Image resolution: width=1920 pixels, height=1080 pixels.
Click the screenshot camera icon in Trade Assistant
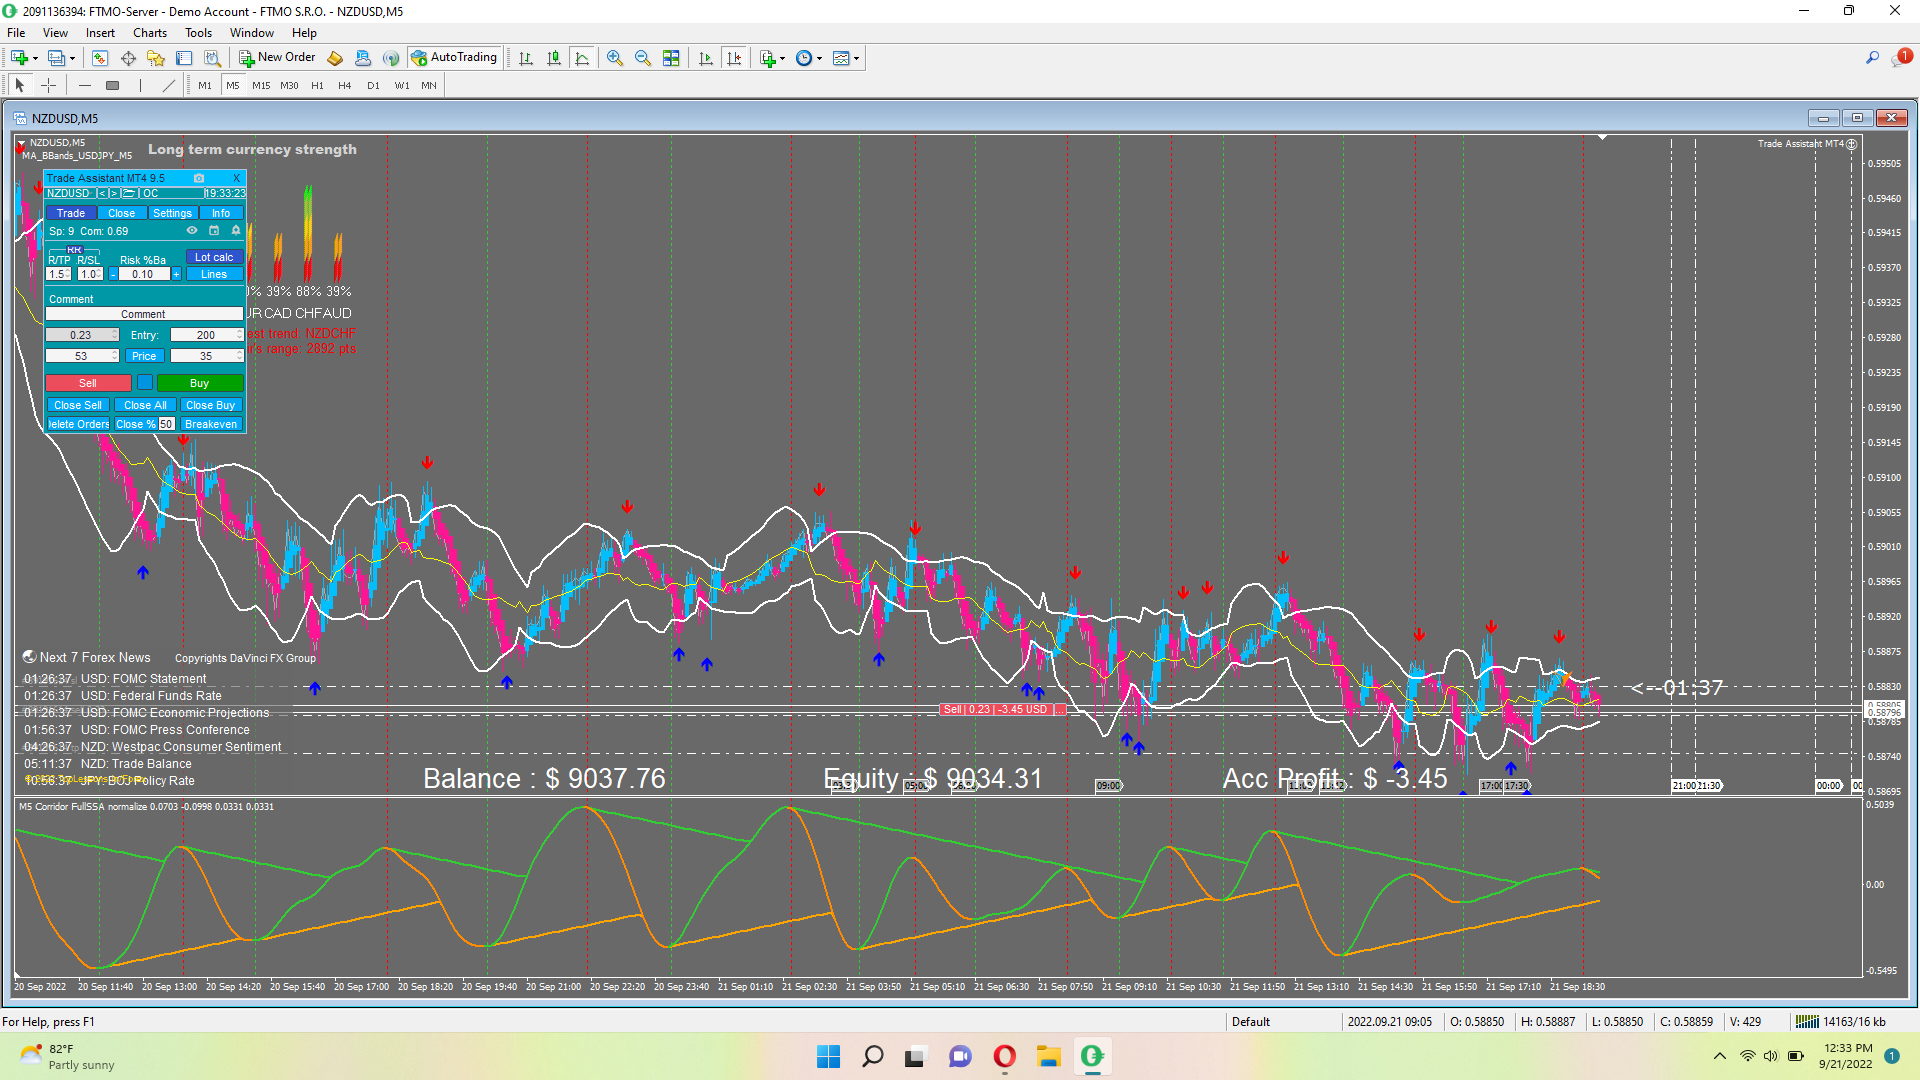tap(199, 178)
